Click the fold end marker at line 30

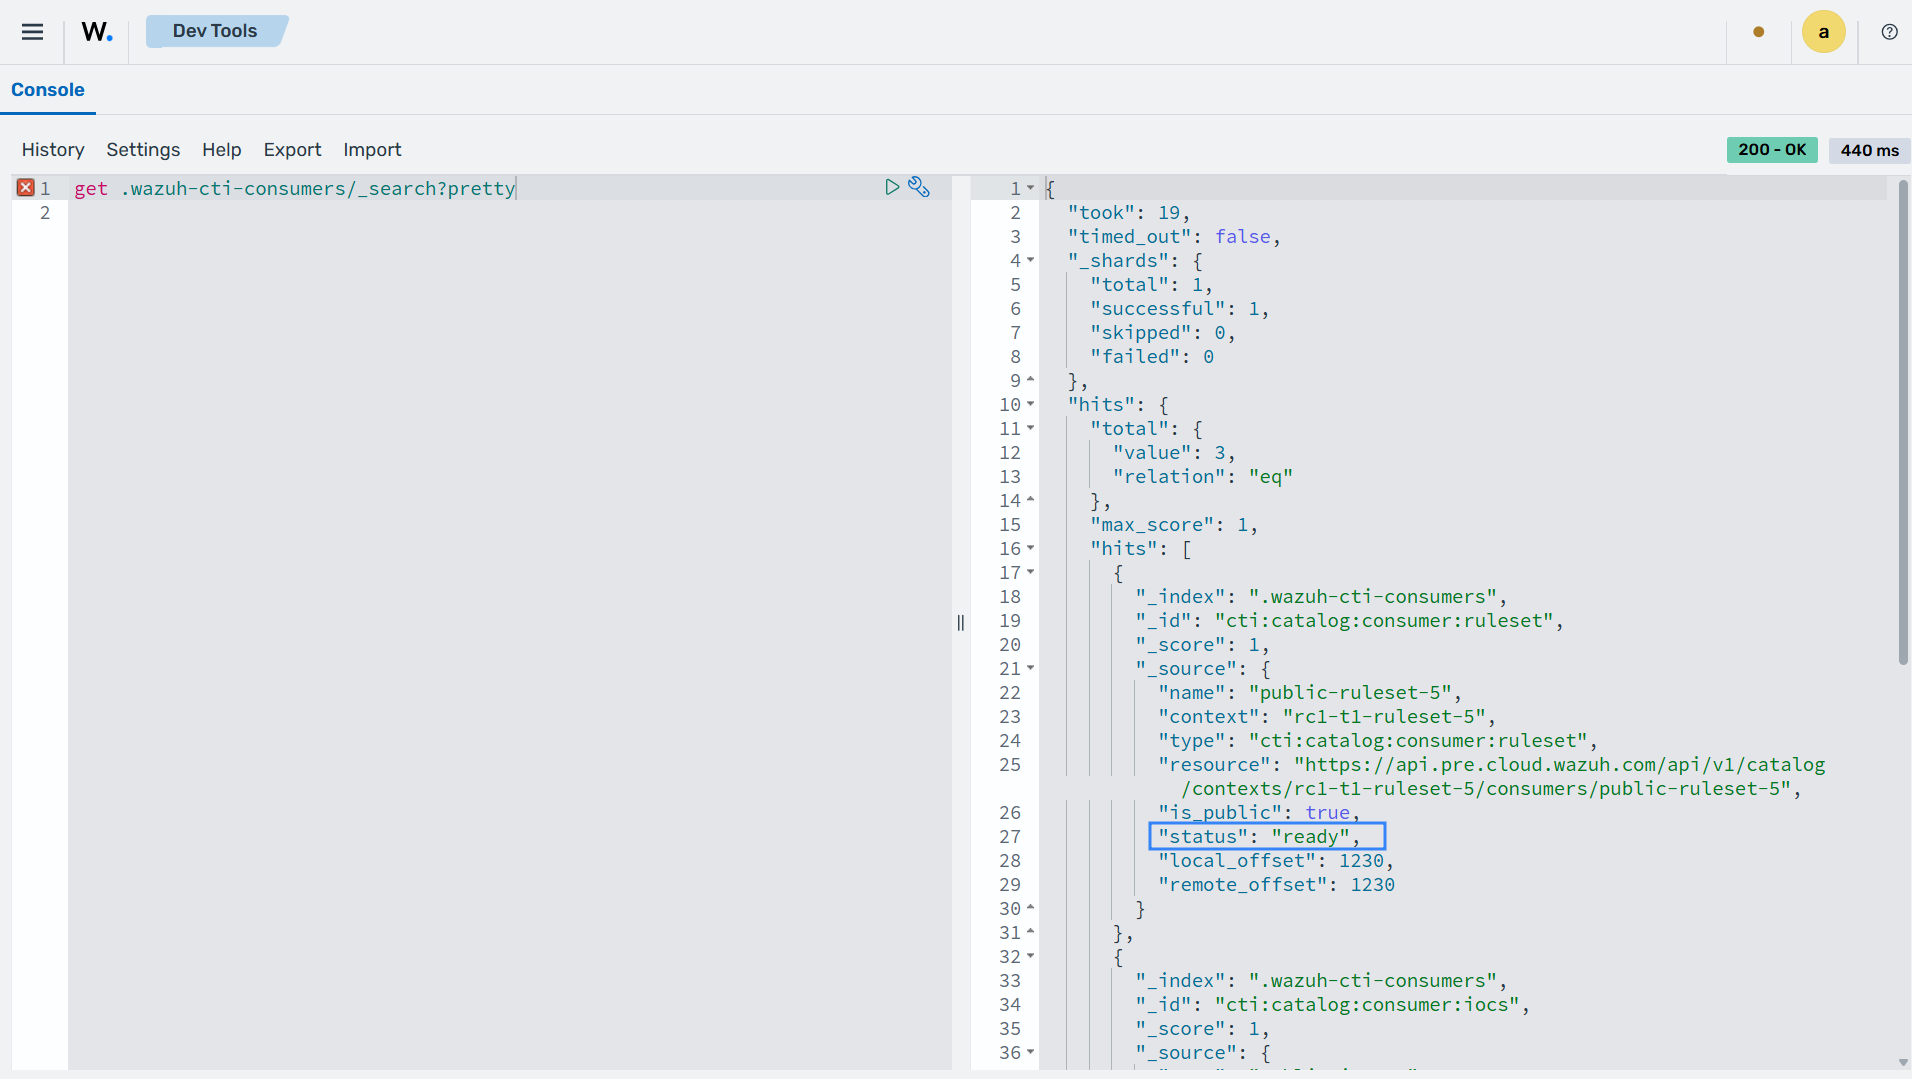[1030, 908]
